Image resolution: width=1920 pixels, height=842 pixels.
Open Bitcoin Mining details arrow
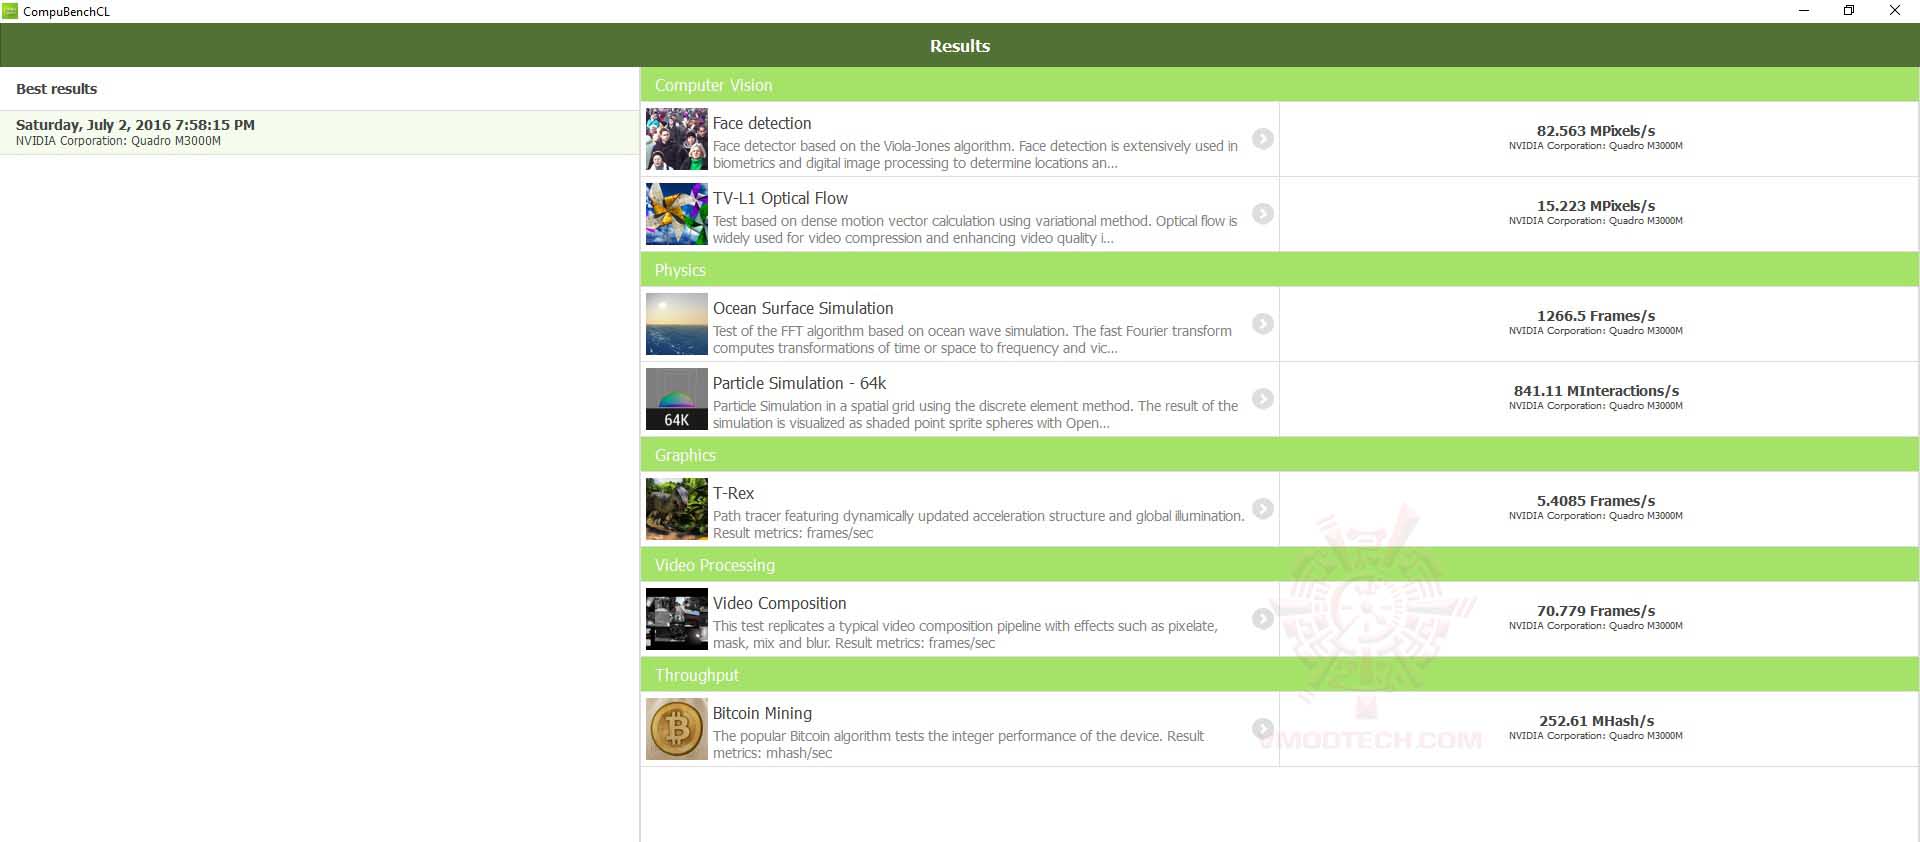(1263, 729)
